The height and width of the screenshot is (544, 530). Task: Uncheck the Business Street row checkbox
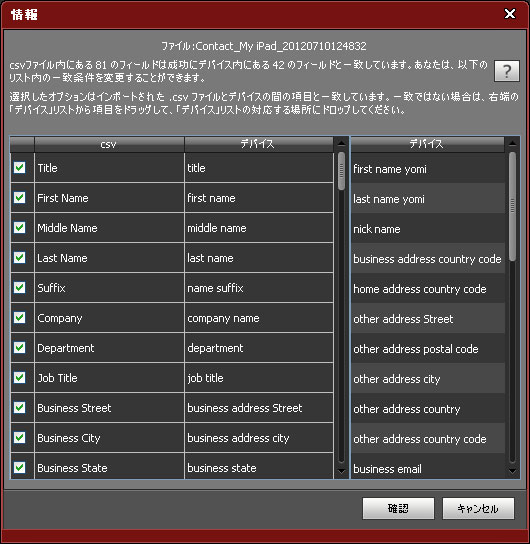[19, 408]
